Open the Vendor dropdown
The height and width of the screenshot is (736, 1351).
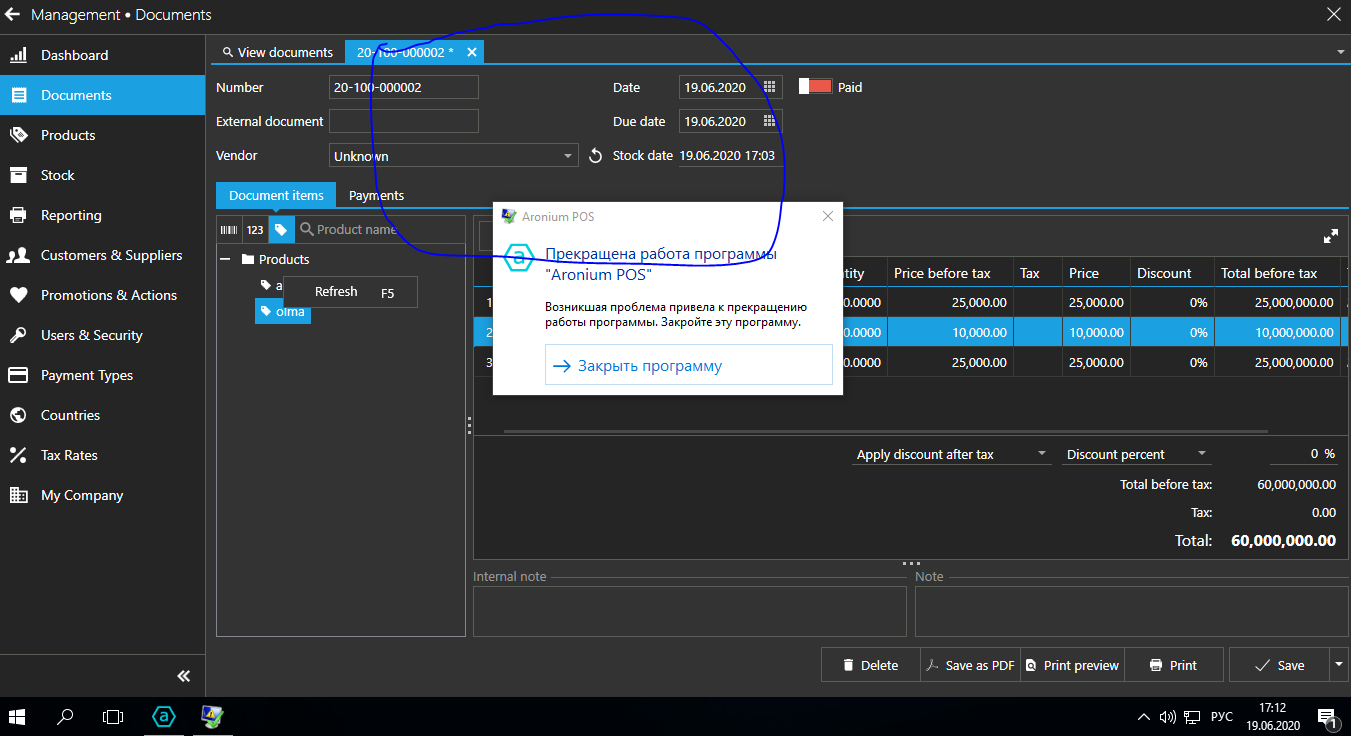pos(568,156)
